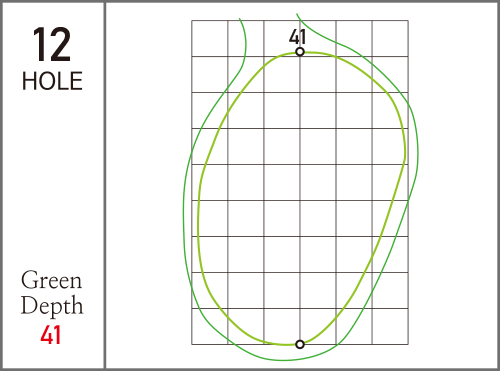
Task: Click the word Depth in the sidebar
Action: [x=52, y=306]
